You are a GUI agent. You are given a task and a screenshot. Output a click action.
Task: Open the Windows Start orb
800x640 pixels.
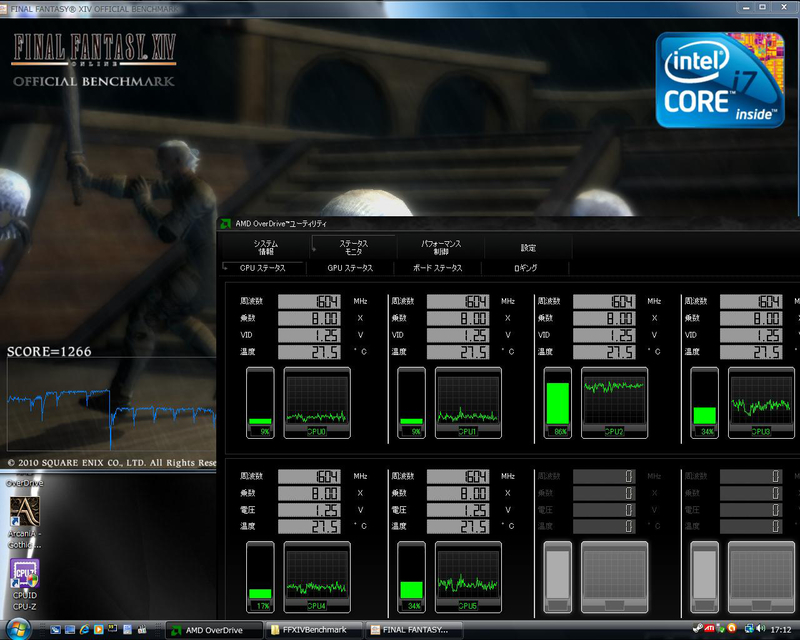coord(17,629)
